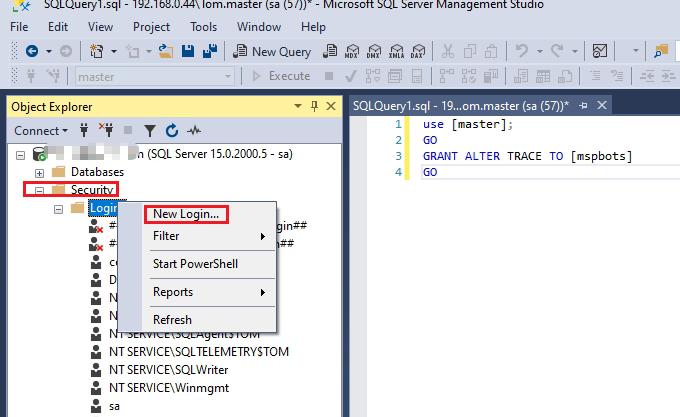Collapse the Security folder node
The image size is (680, 417).
(40, 190)
